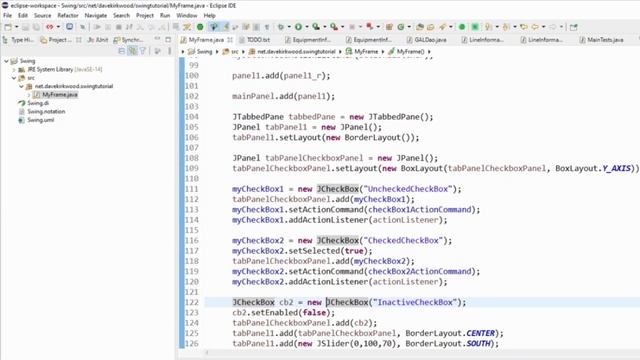Click the Save All toolbar icon
This screenshot has width=640, height=360.
[x=36, y=27]
